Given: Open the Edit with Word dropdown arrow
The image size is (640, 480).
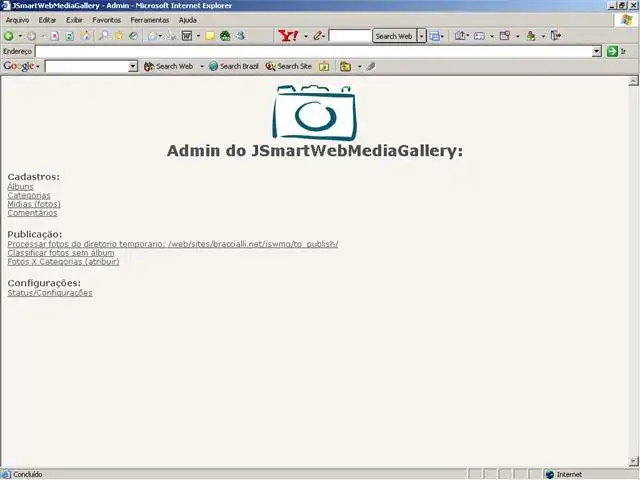Looking at the screenshot, I should pyautogui.click(x=198, y=36).
